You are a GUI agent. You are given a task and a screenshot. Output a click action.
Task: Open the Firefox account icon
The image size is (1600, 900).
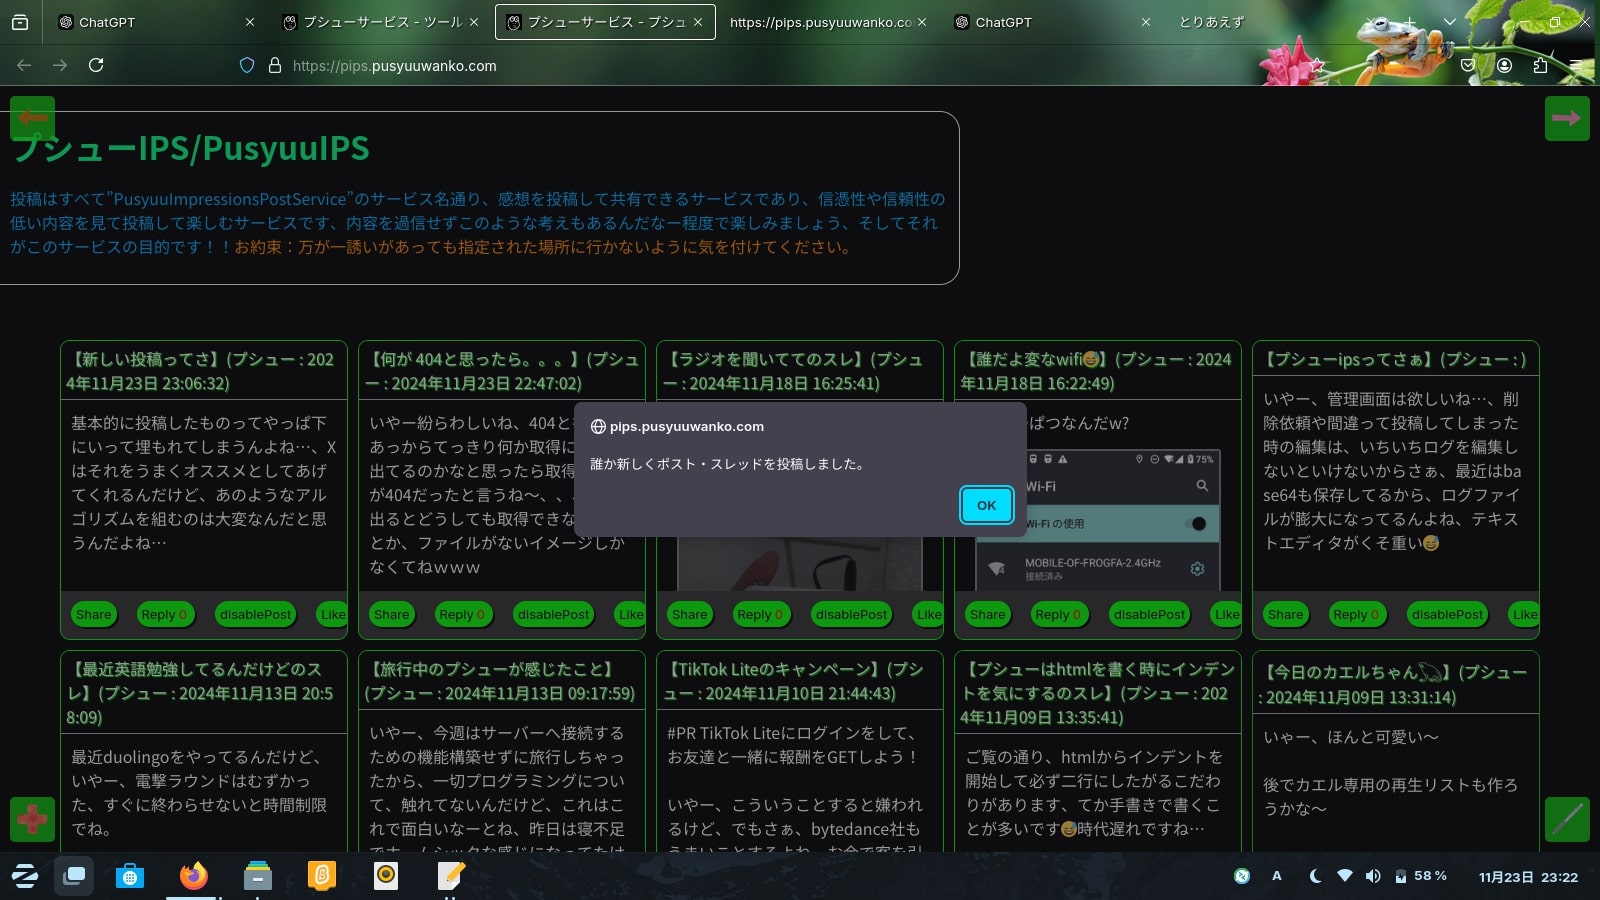1504,65
